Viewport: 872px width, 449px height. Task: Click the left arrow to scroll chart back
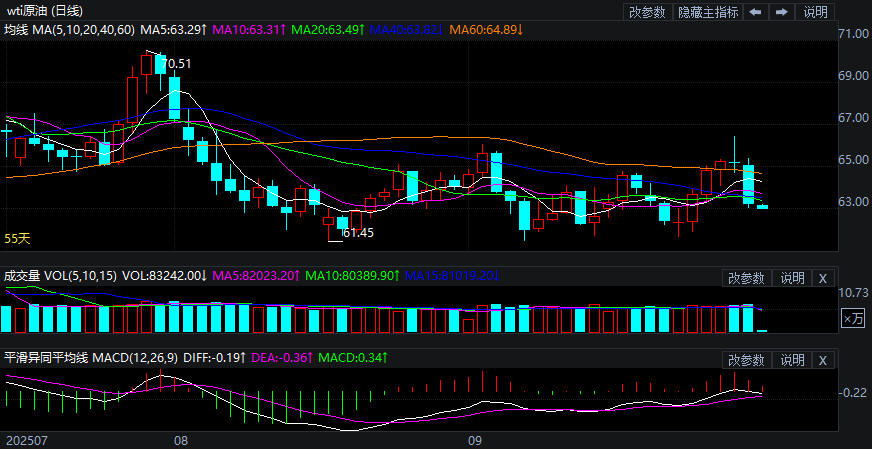(x=755, y=12)
